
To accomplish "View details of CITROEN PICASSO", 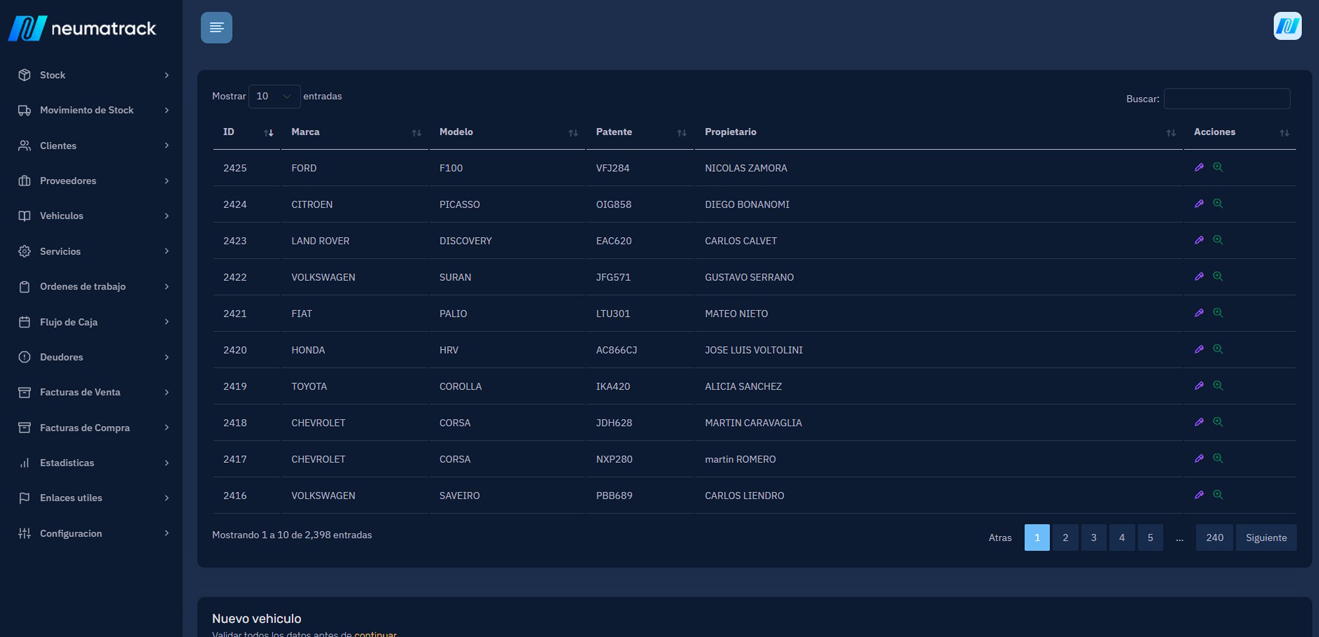I will coord(1218,204).
